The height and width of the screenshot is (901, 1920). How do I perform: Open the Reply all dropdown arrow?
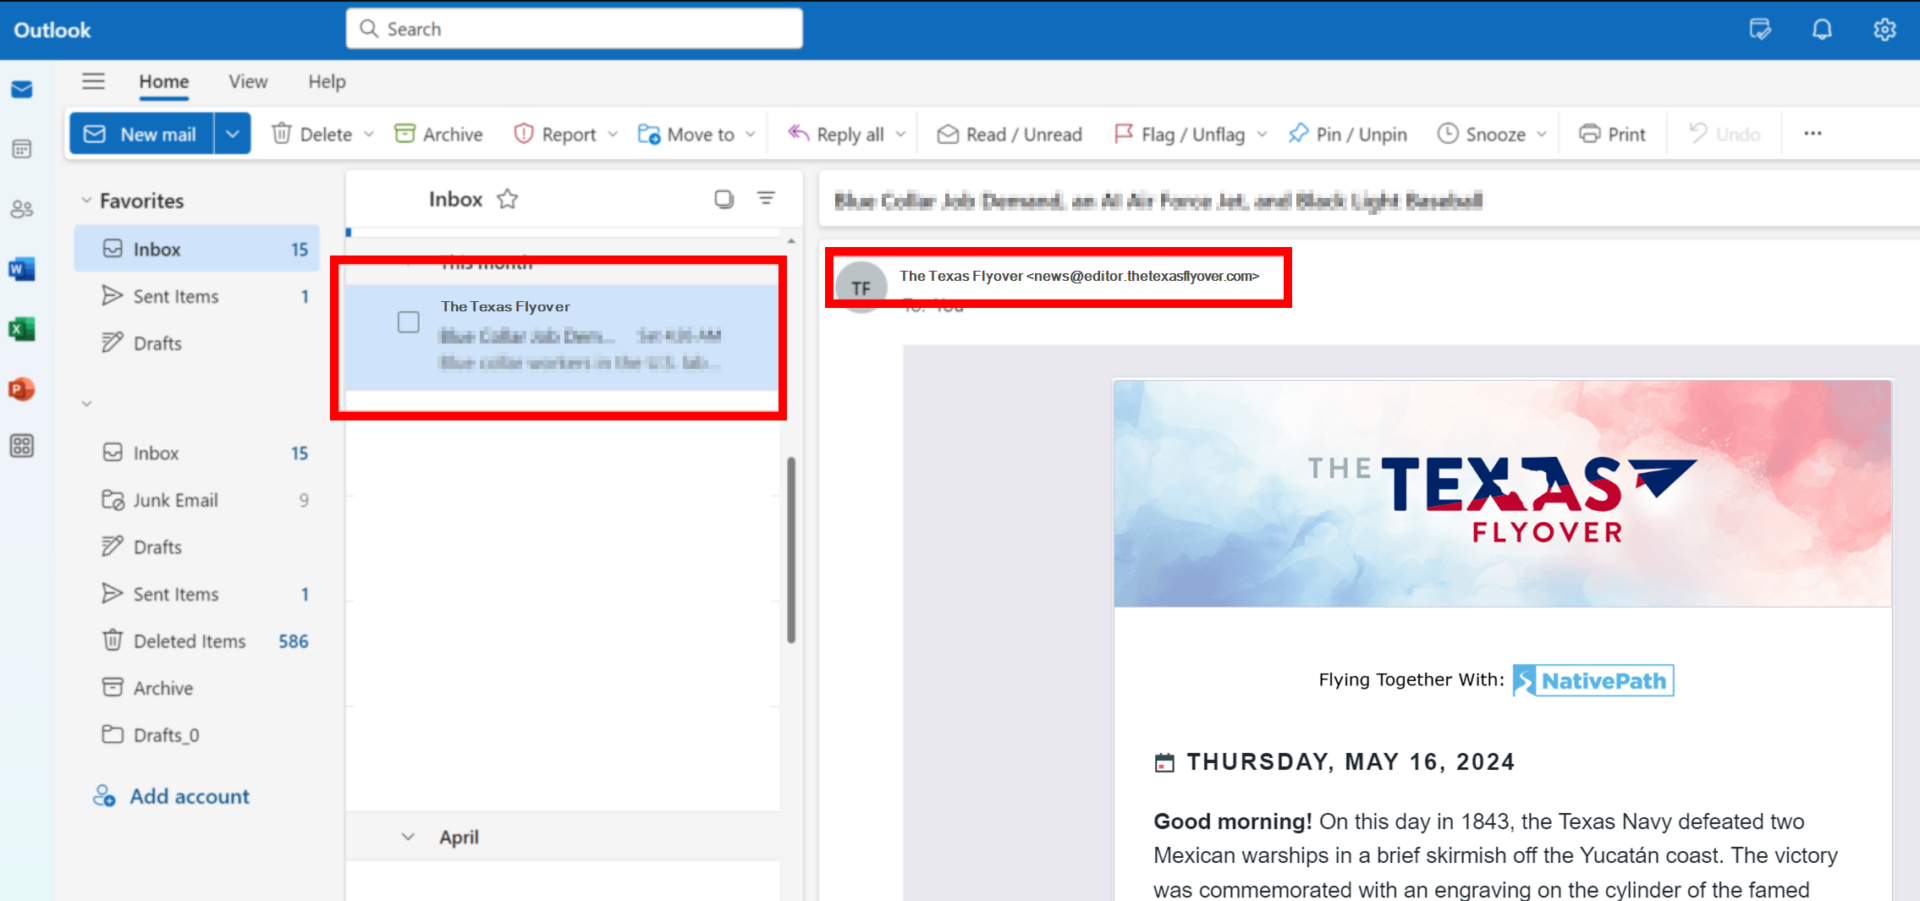[901, 134]
